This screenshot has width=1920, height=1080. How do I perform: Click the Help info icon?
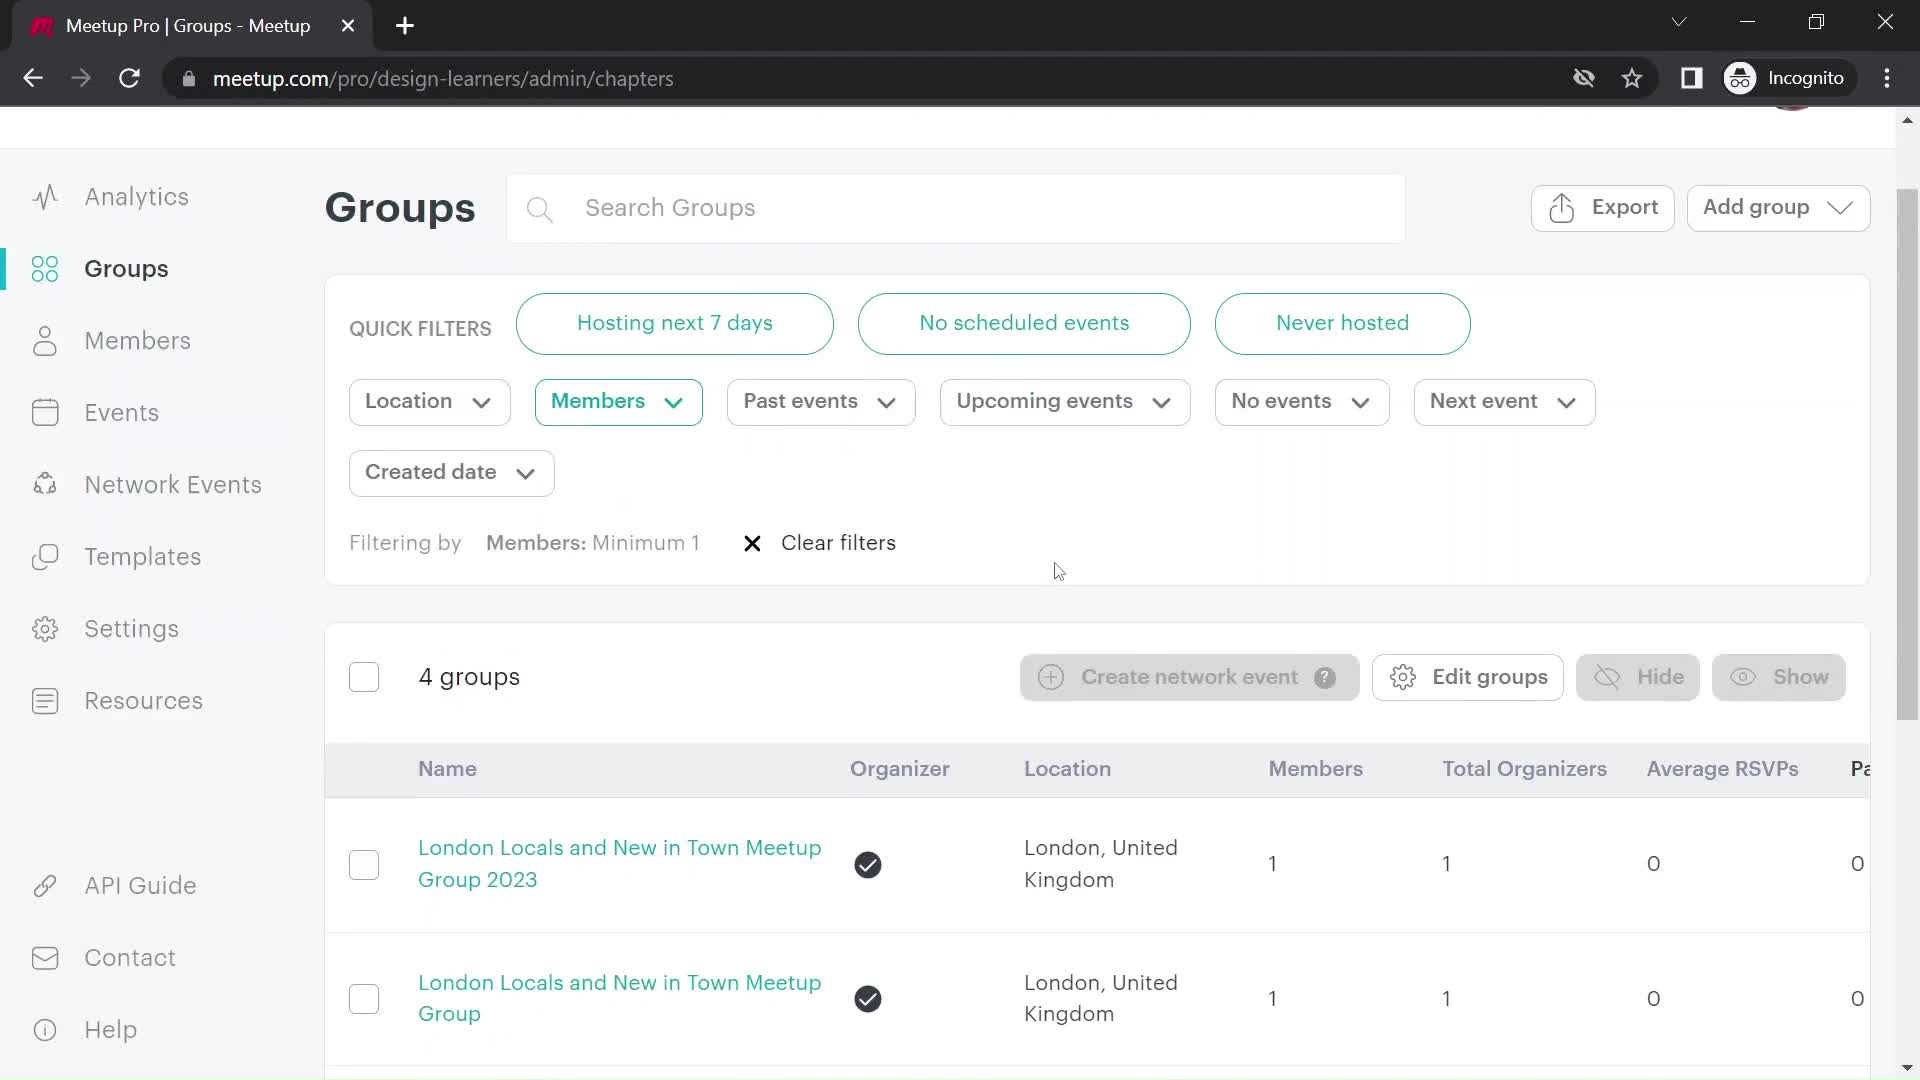pyautogui.click(x=45, y=1030)
